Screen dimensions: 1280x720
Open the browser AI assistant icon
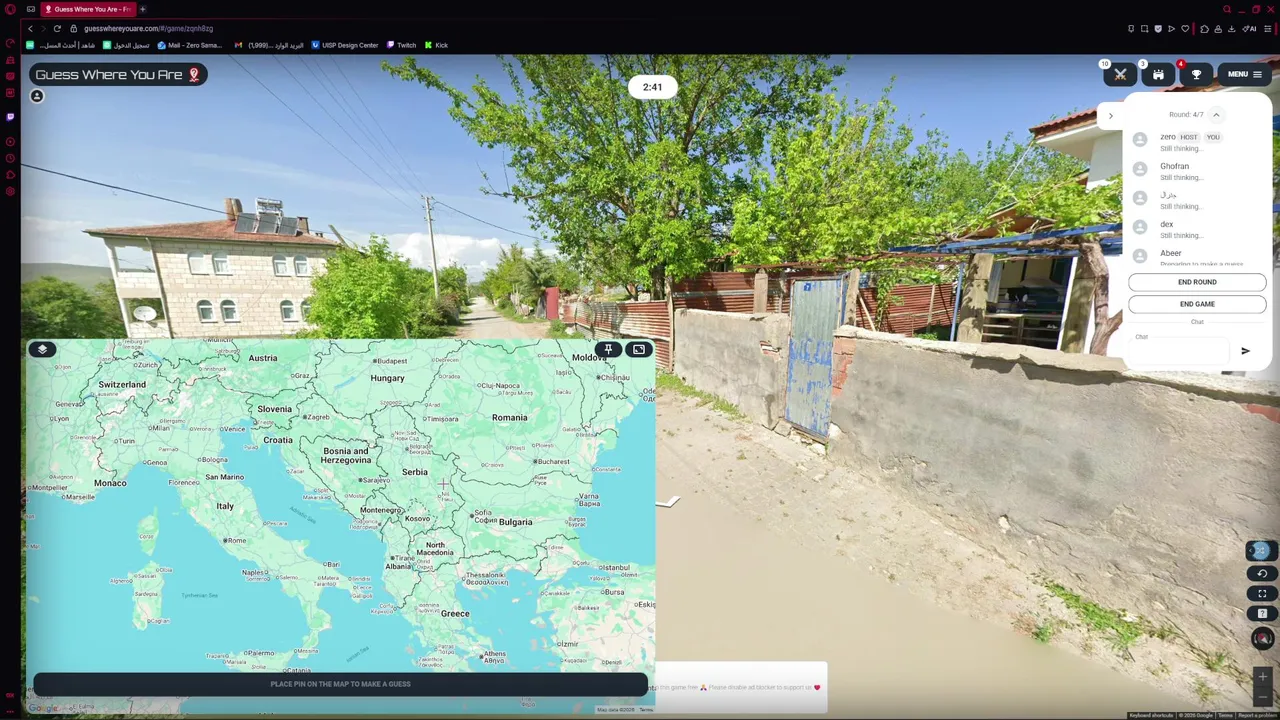tap(1250, 29)
